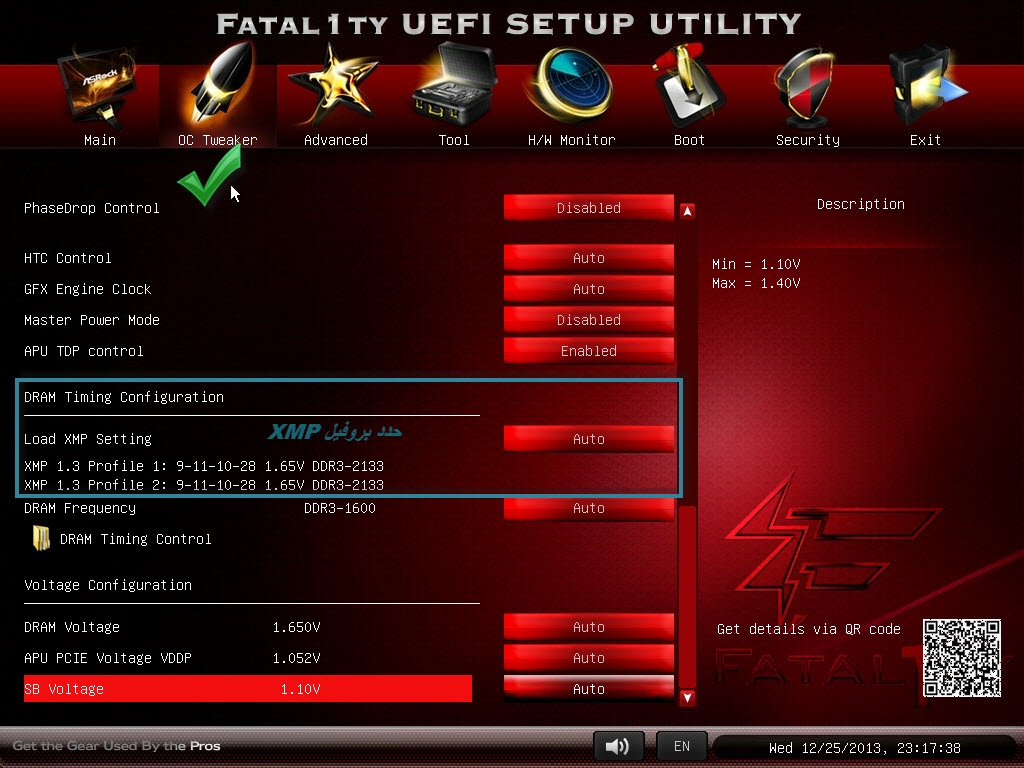Switch to the Exit tab label
1024x768 pixels.
point(925,140)
